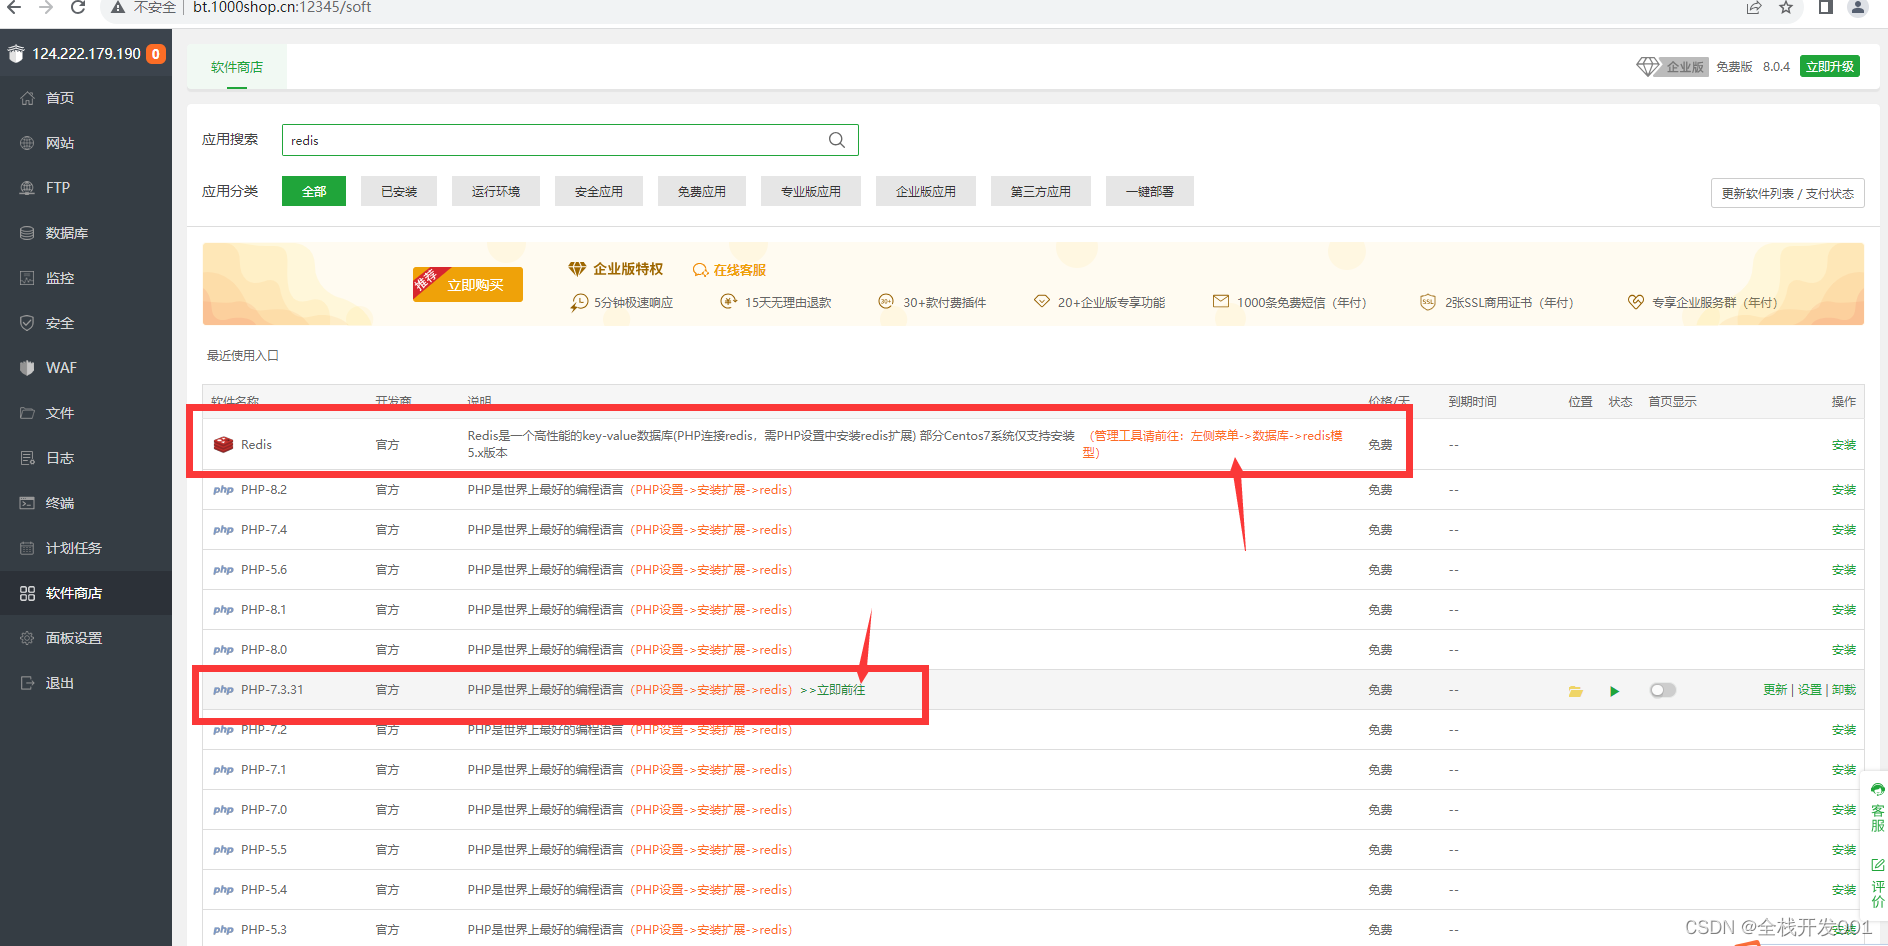Follow the >>立即前往 link for PHP-7.3.31
This screenshot has width=1888, height=946.
coord(833,690)
